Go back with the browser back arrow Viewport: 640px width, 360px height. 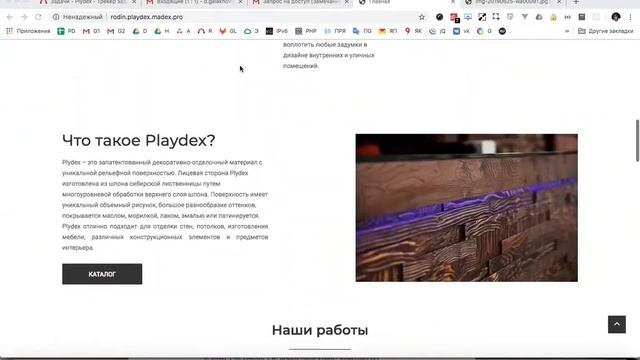coord(10,17)
